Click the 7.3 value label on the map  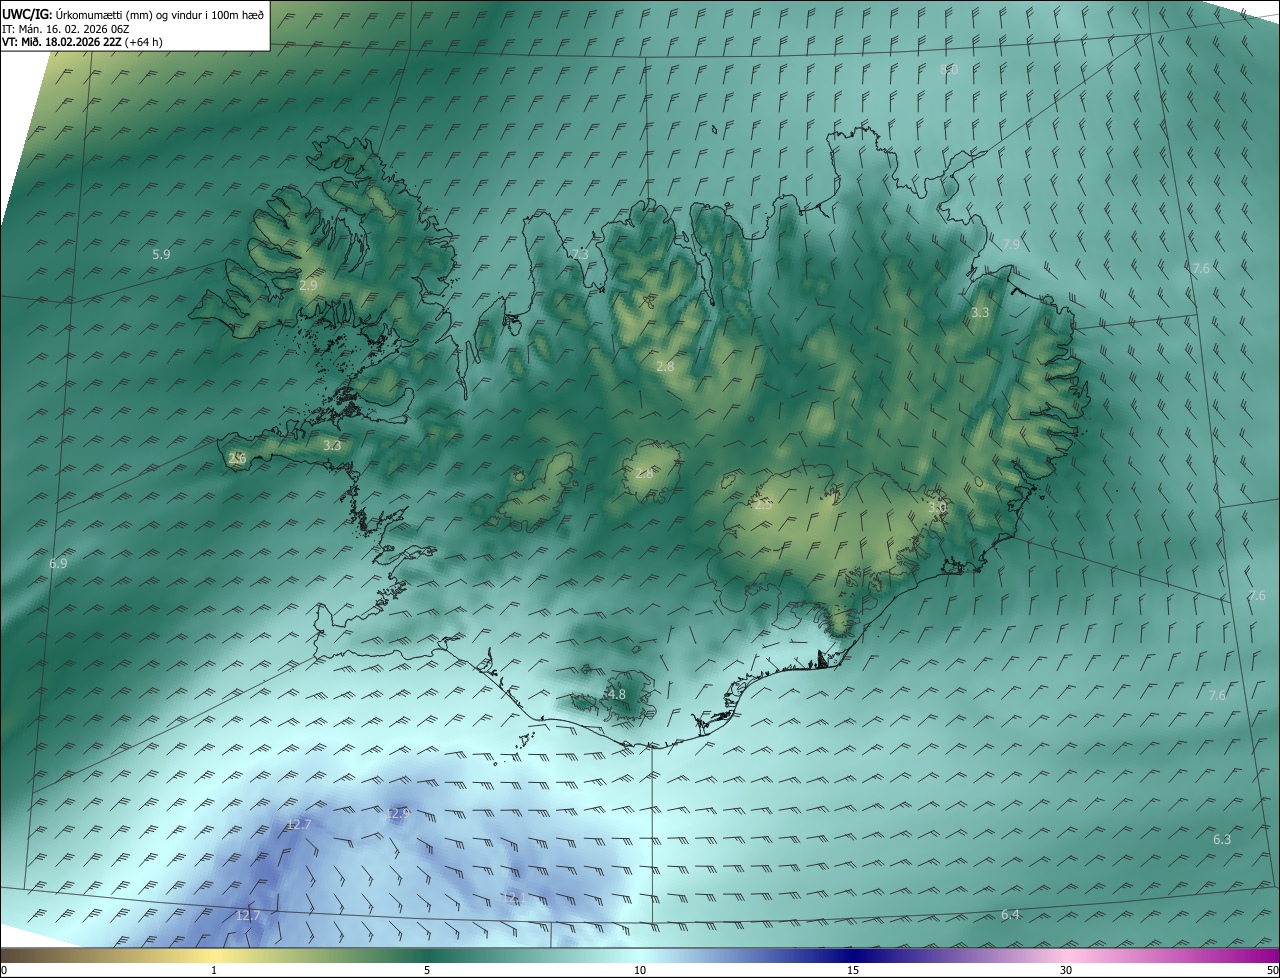tap(580, 255)
